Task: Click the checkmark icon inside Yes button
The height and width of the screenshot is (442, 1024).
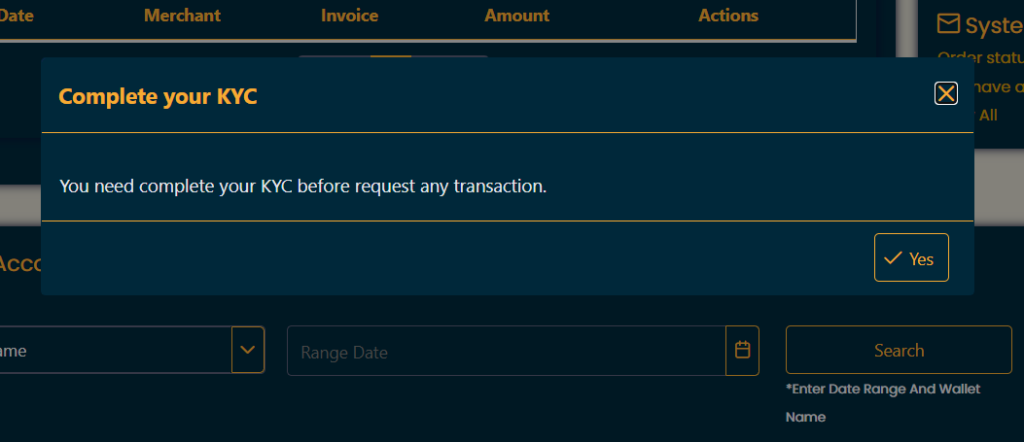Action: [892, 258]
